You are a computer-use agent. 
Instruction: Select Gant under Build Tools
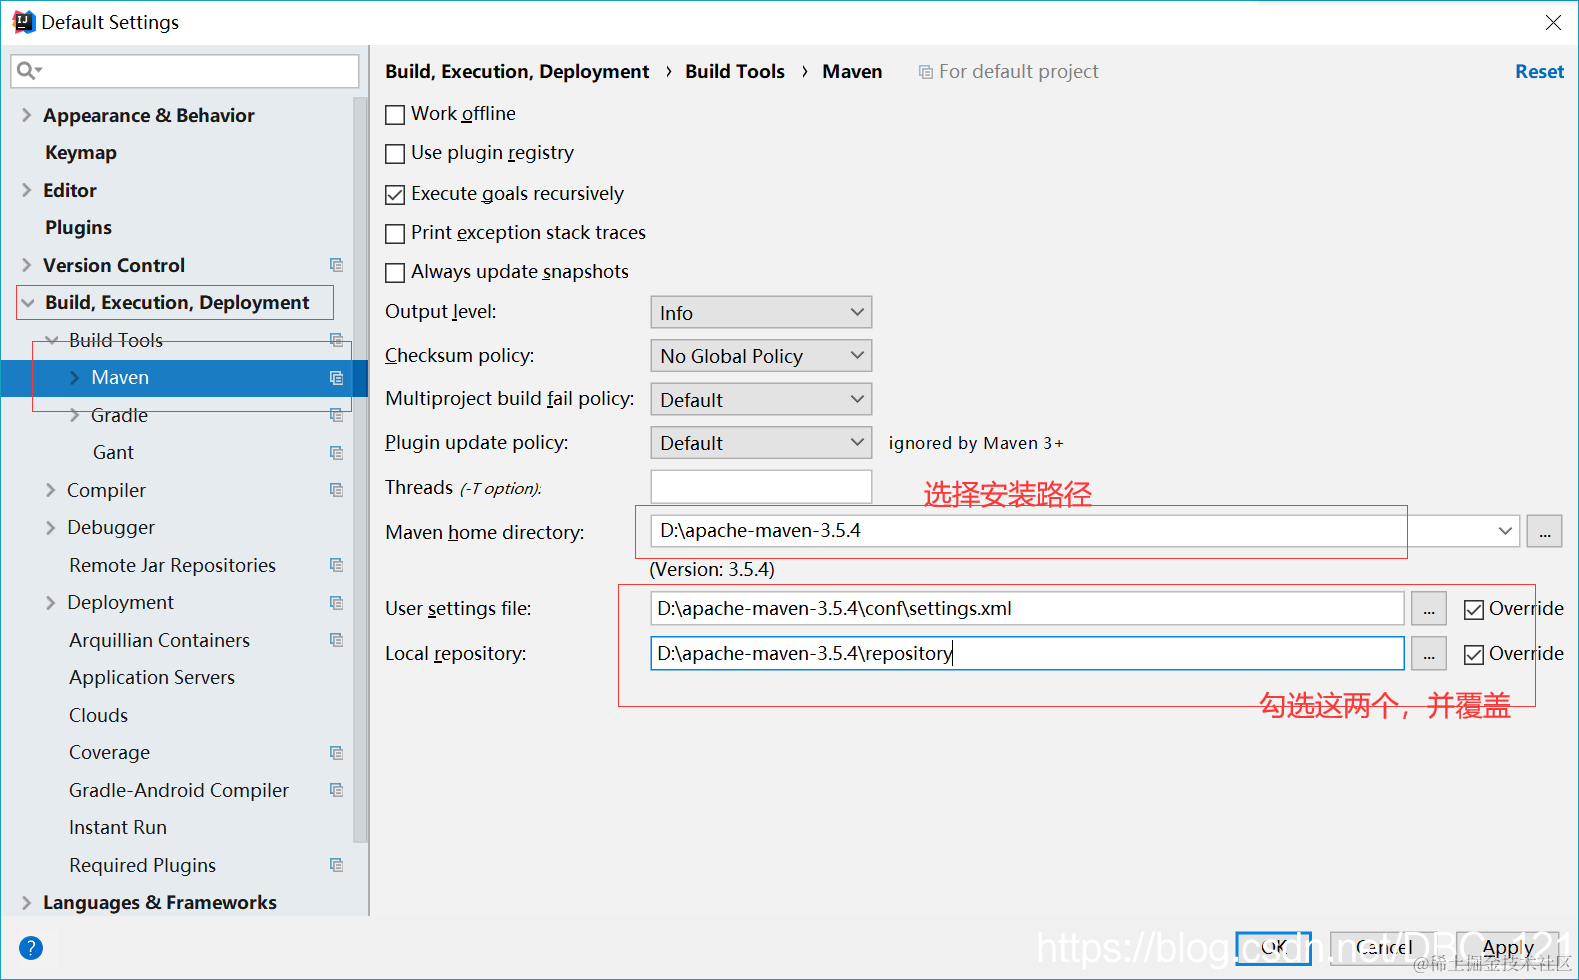113,453
